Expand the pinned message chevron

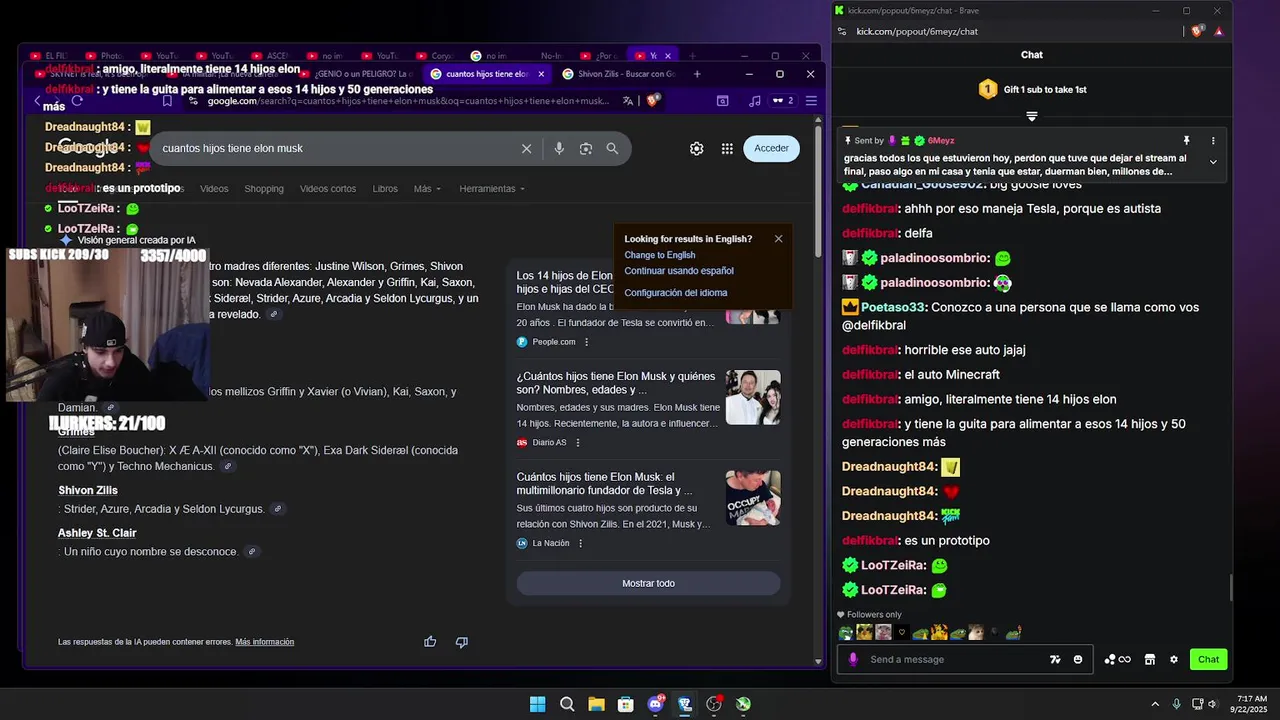click(x=1213, y=162)
